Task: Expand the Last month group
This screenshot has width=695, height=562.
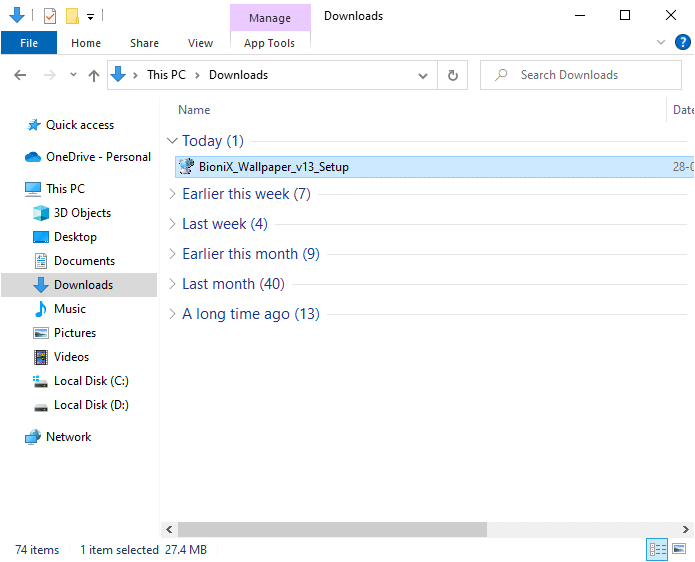Action: click(172, 284)
